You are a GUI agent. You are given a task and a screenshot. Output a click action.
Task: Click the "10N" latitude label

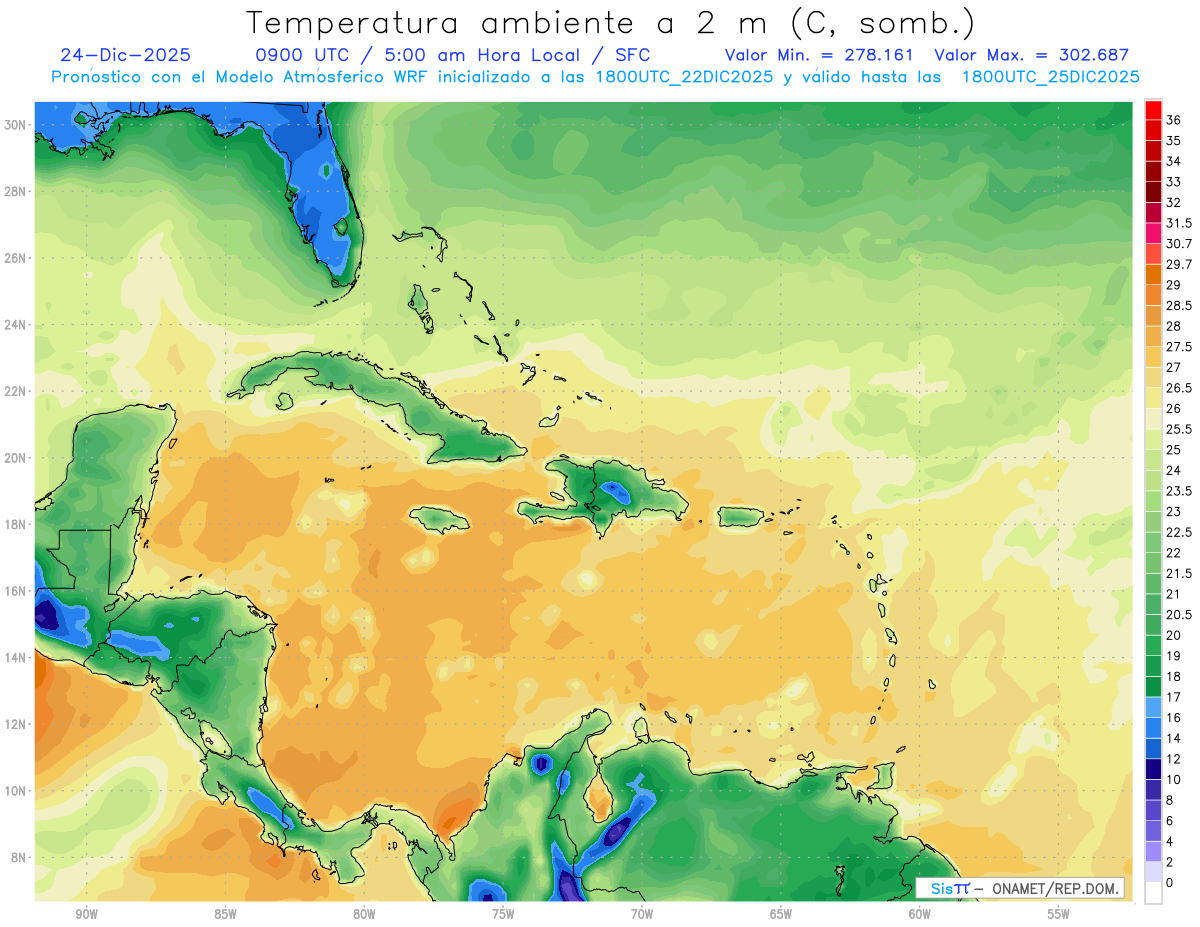[16, 791]
